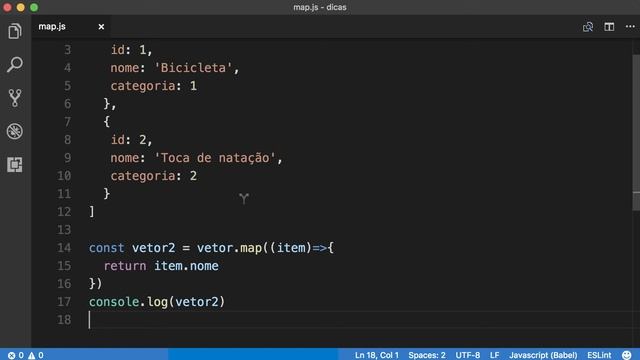Image resolution: width=640 pixels, height=360 pixels.
Task: Click line number 9 in gutter
Action: [x=67, y=158]
